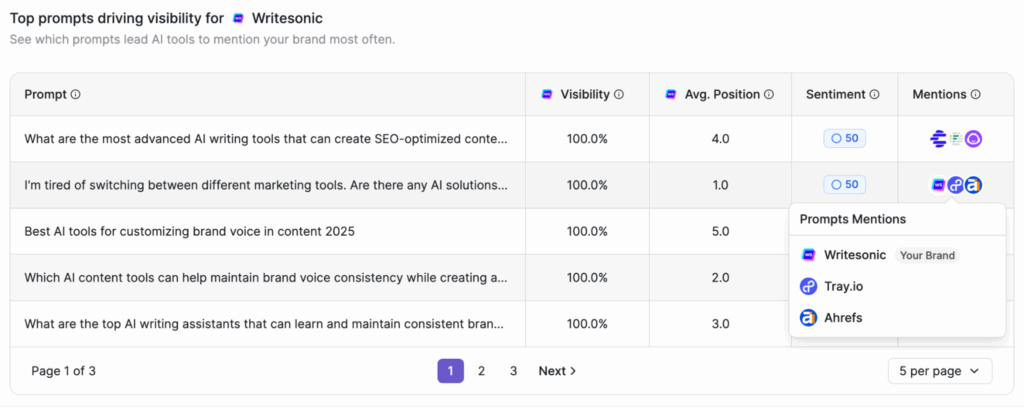1024x408 pixels.
Task: Click the Visibility column header label
Action: 585,95
